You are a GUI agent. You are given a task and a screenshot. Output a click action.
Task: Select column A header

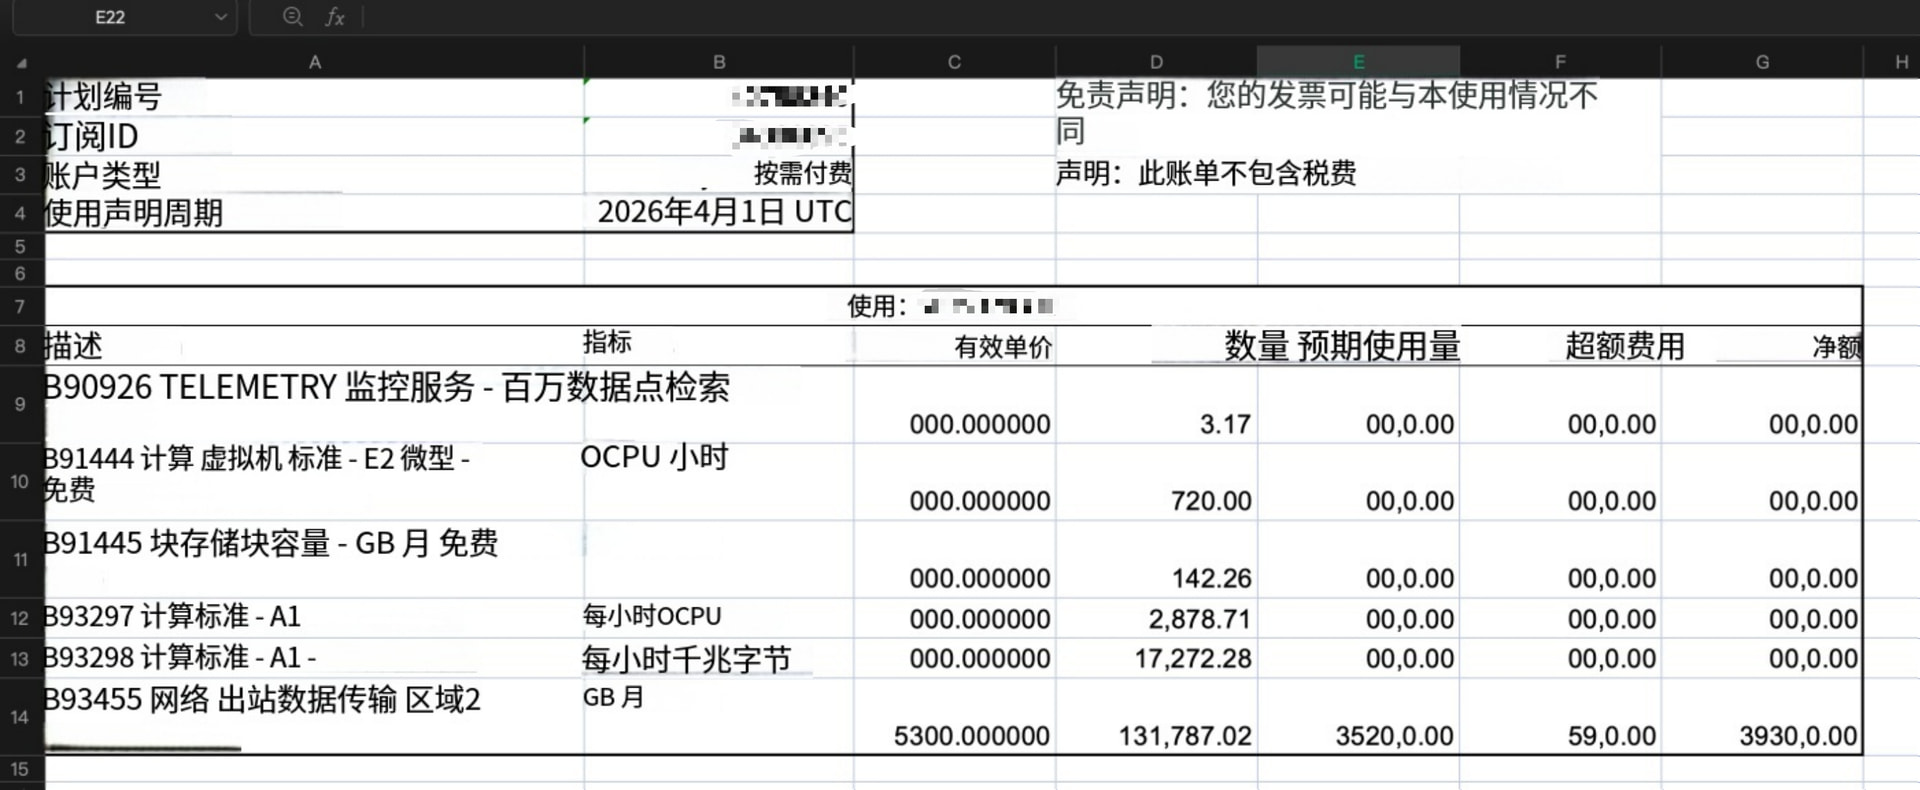pyautogui.click(x=315, y=62)
